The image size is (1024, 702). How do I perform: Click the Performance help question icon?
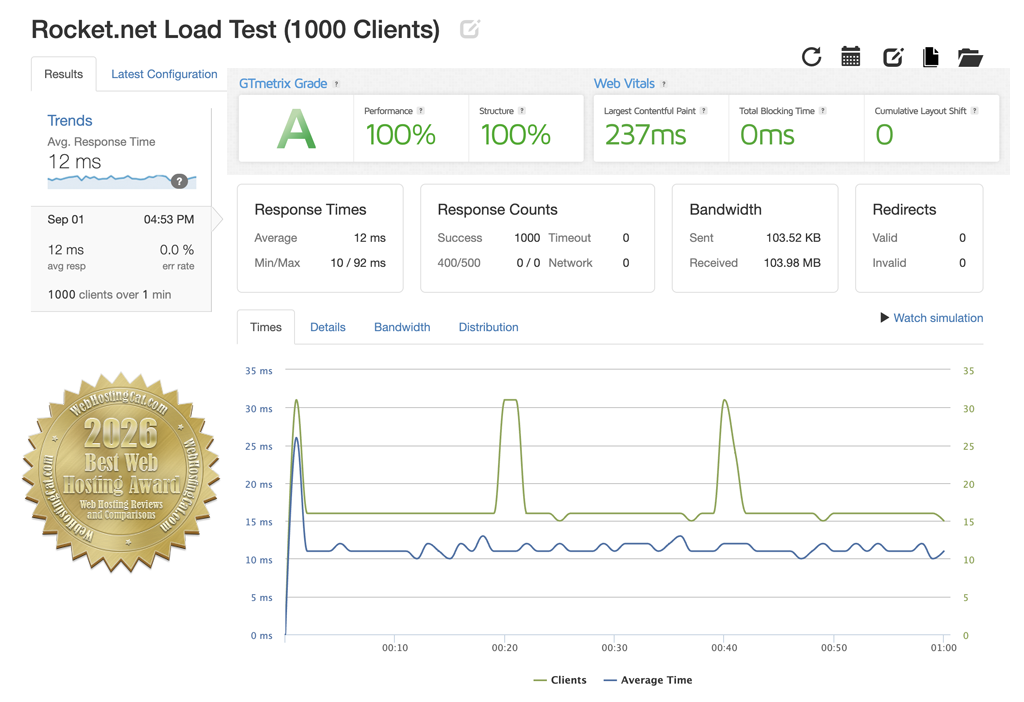(421, 111)
